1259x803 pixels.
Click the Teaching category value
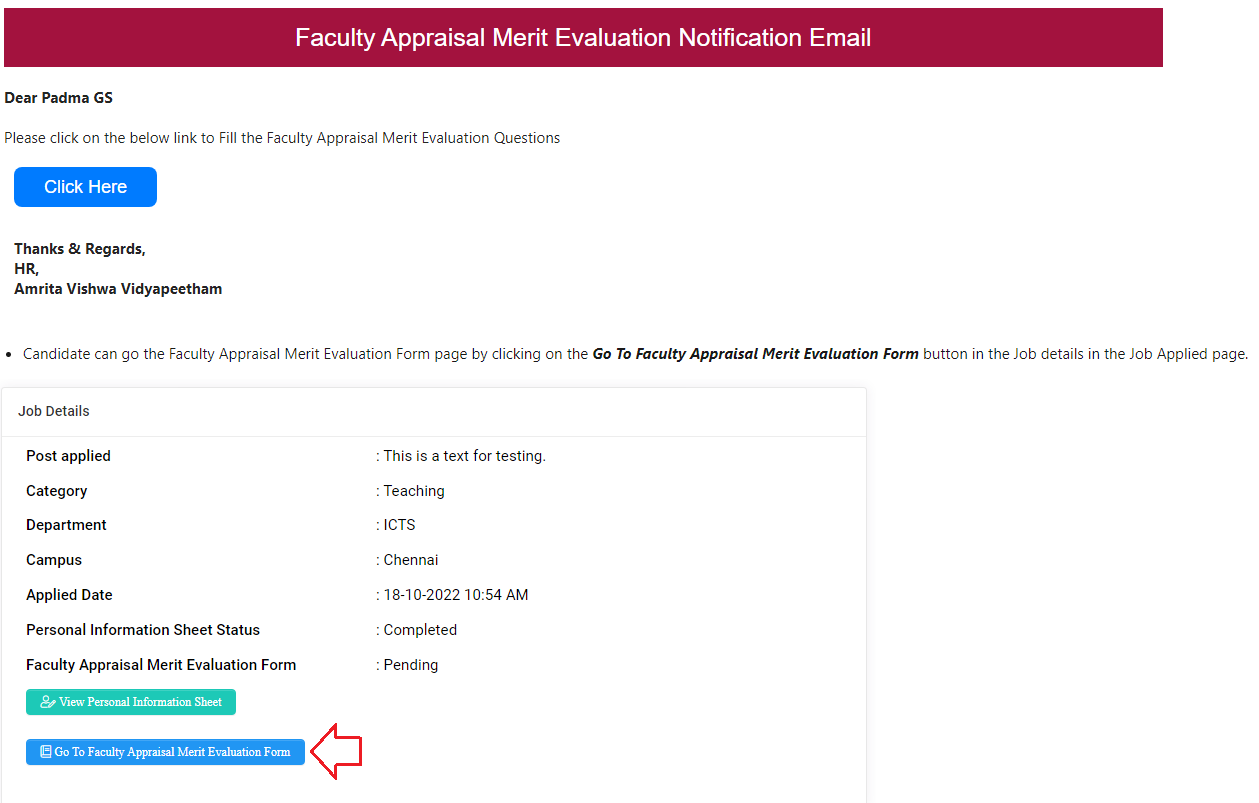coord(414,491)
